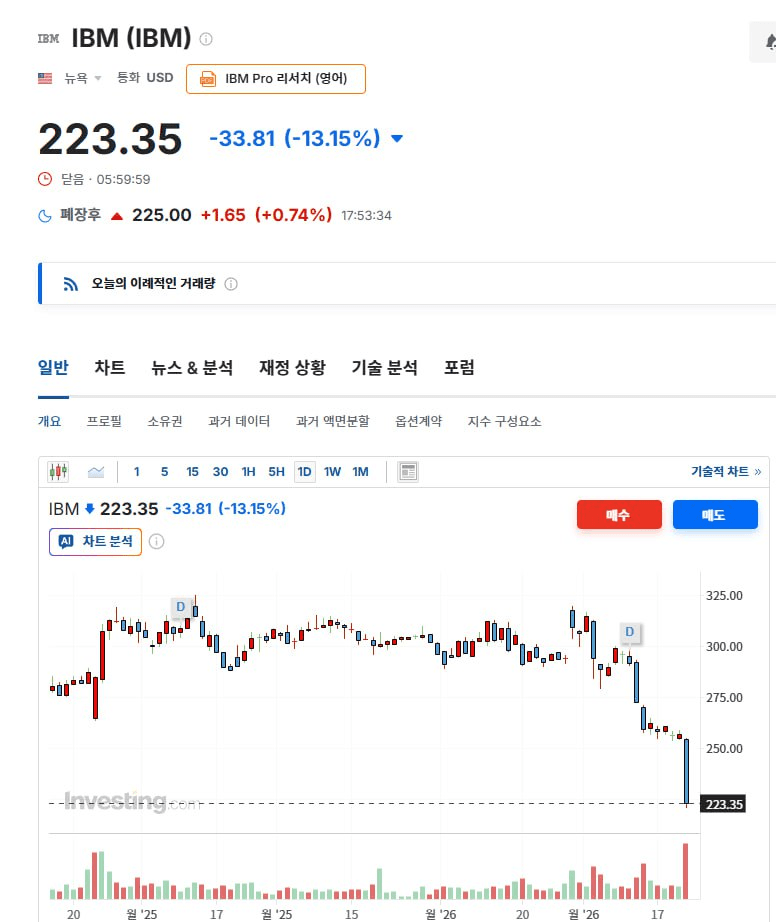Open the 뉴욕 exchange dropdown
The image size is (776, 922).
[83, 78]
